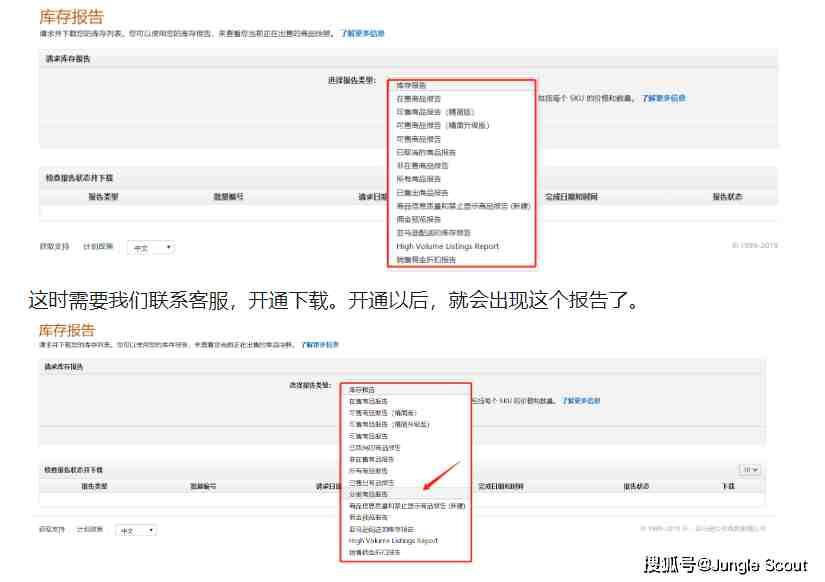Viewport: 825px width, 582px height.
Task: Select High Volume Listings Report in lower list
Action: (x=393, y=540)
